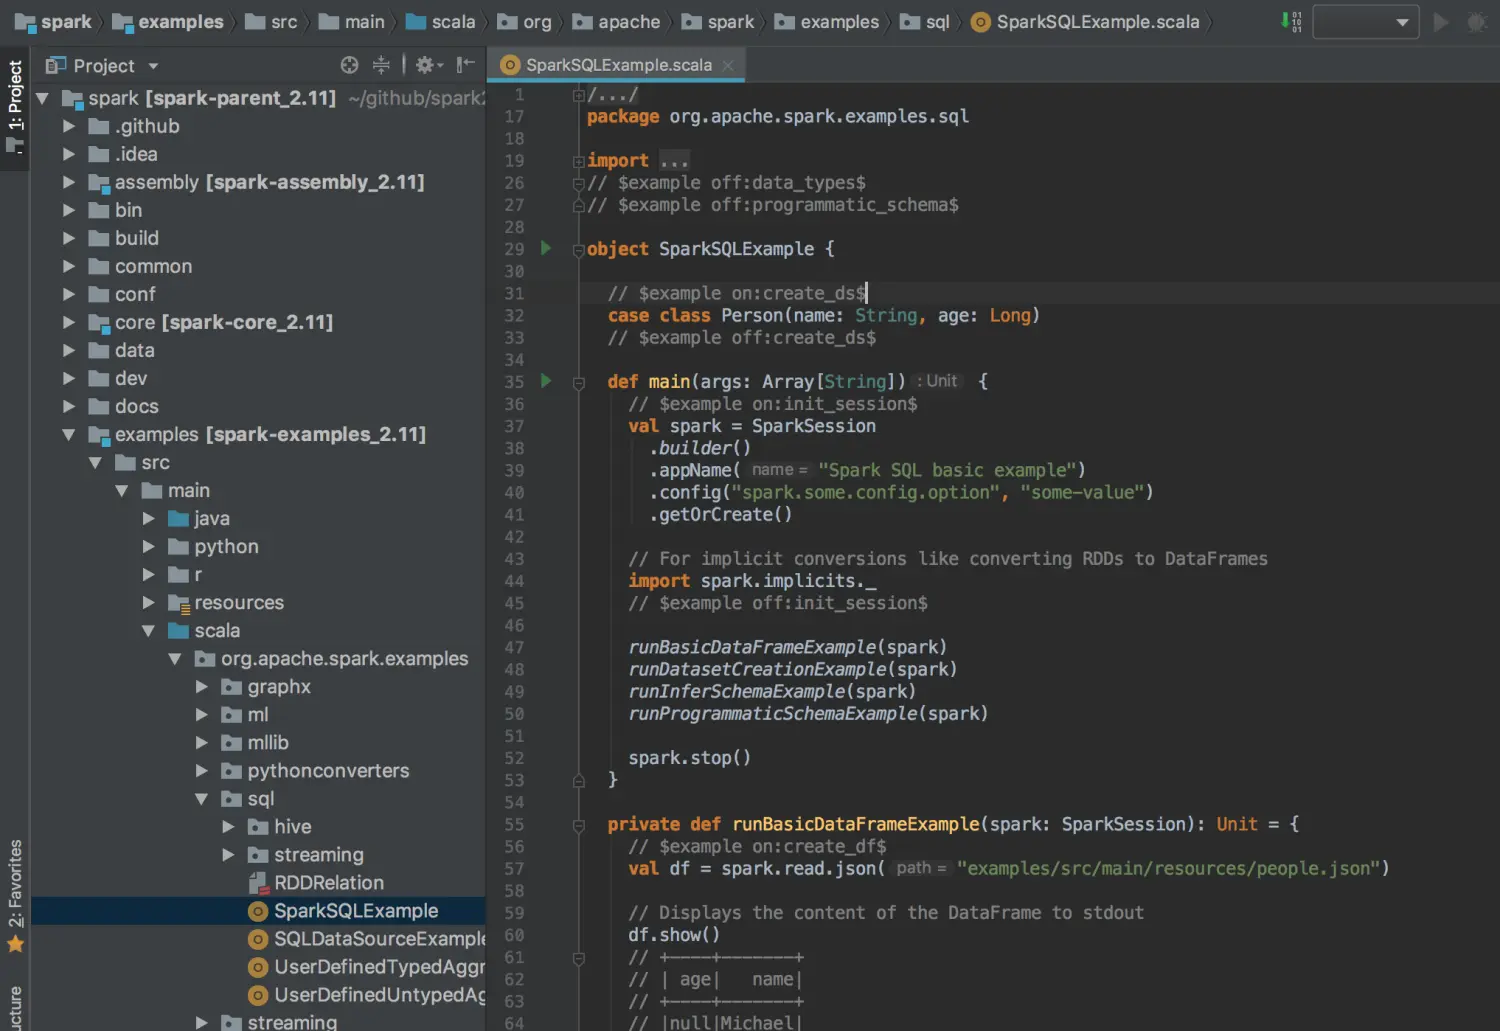Expand the assembly module folder
This screenshot has height=1031, width=1500.
tap(69, 182)
